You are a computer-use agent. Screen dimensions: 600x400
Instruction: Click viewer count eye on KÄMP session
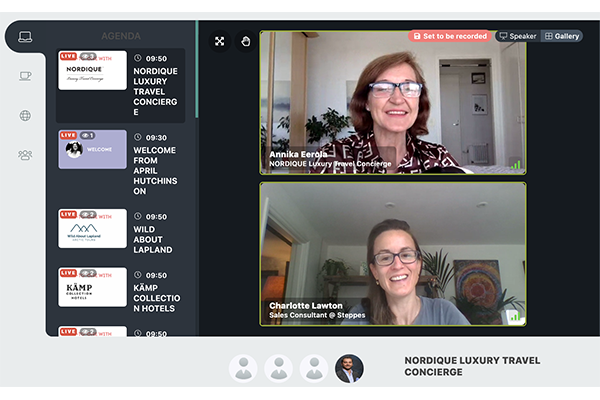tap(88, 273)
